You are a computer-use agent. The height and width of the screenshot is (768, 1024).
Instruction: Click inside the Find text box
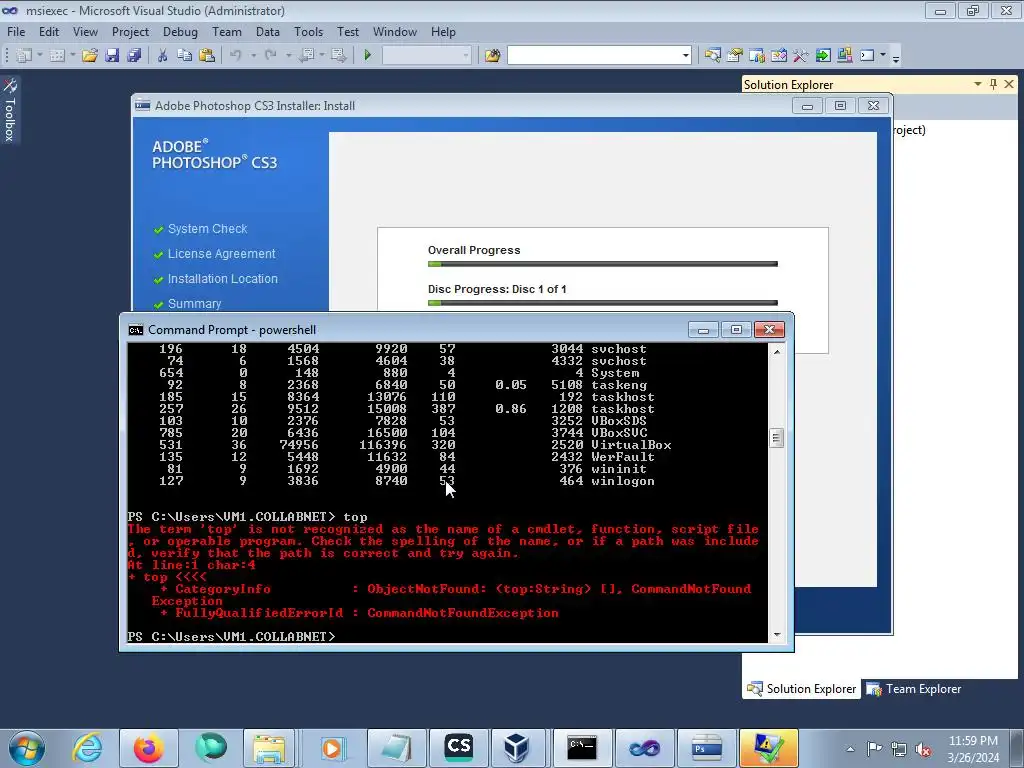[x=593, y=56]
